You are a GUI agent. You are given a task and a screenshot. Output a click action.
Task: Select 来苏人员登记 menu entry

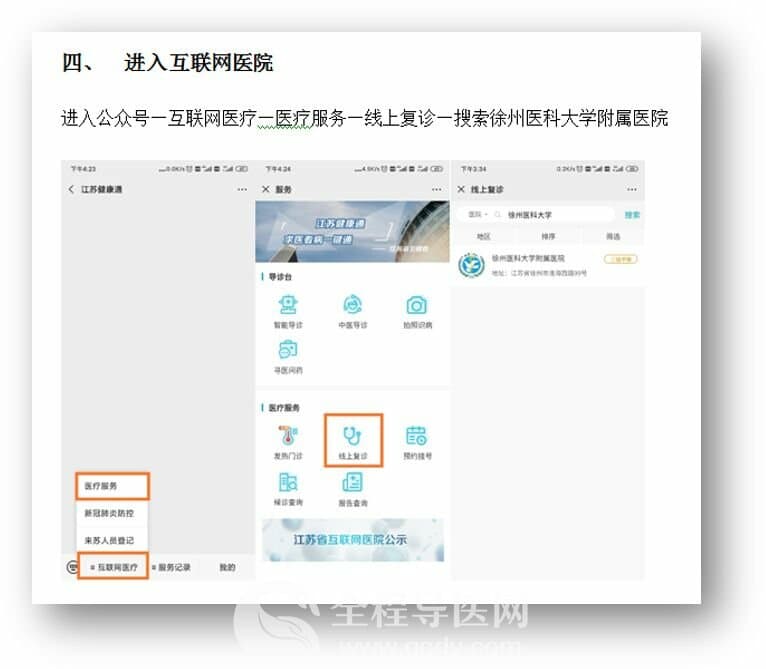tap(112, 540)
